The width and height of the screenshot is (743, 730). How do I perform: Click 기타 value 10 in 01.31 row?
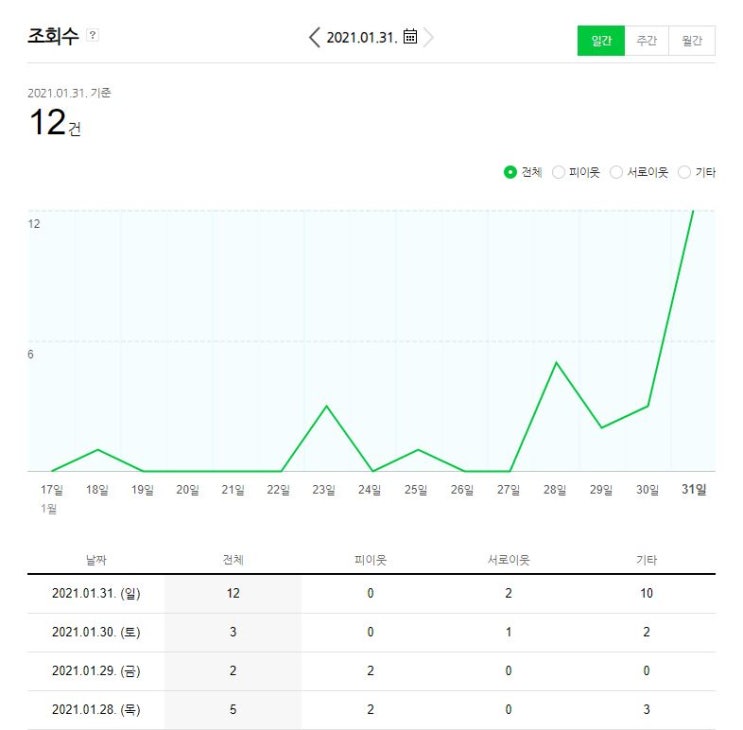646,593
